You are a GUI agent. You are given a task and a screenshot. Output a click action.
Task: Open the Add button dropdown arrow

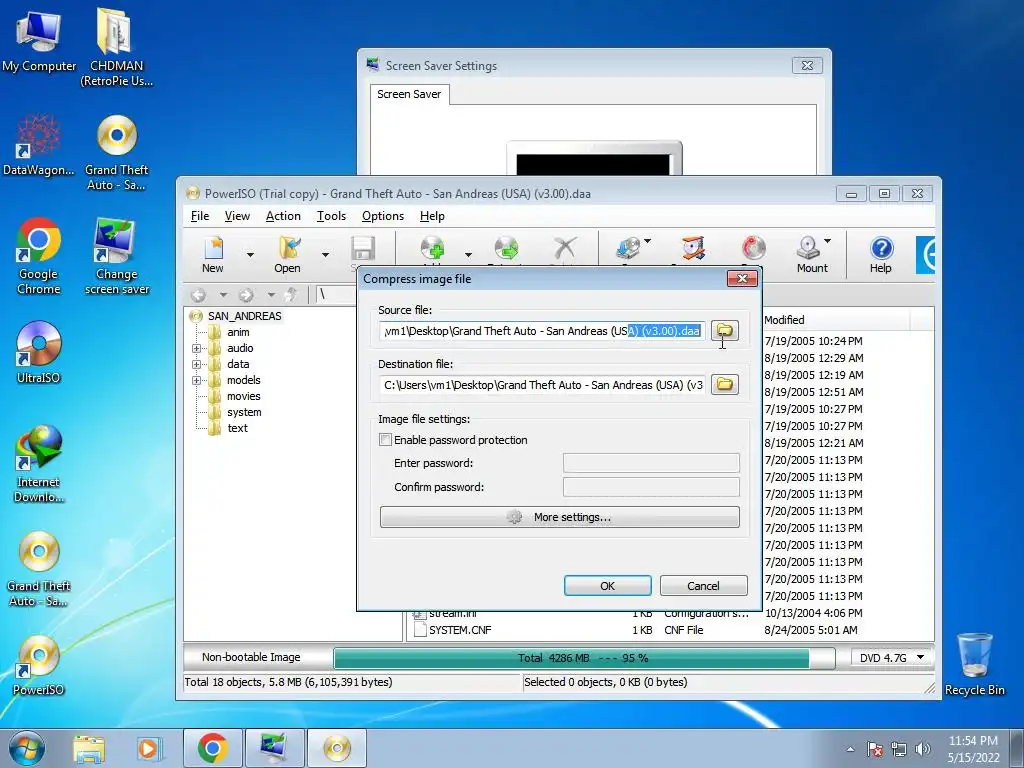(468, 255)
